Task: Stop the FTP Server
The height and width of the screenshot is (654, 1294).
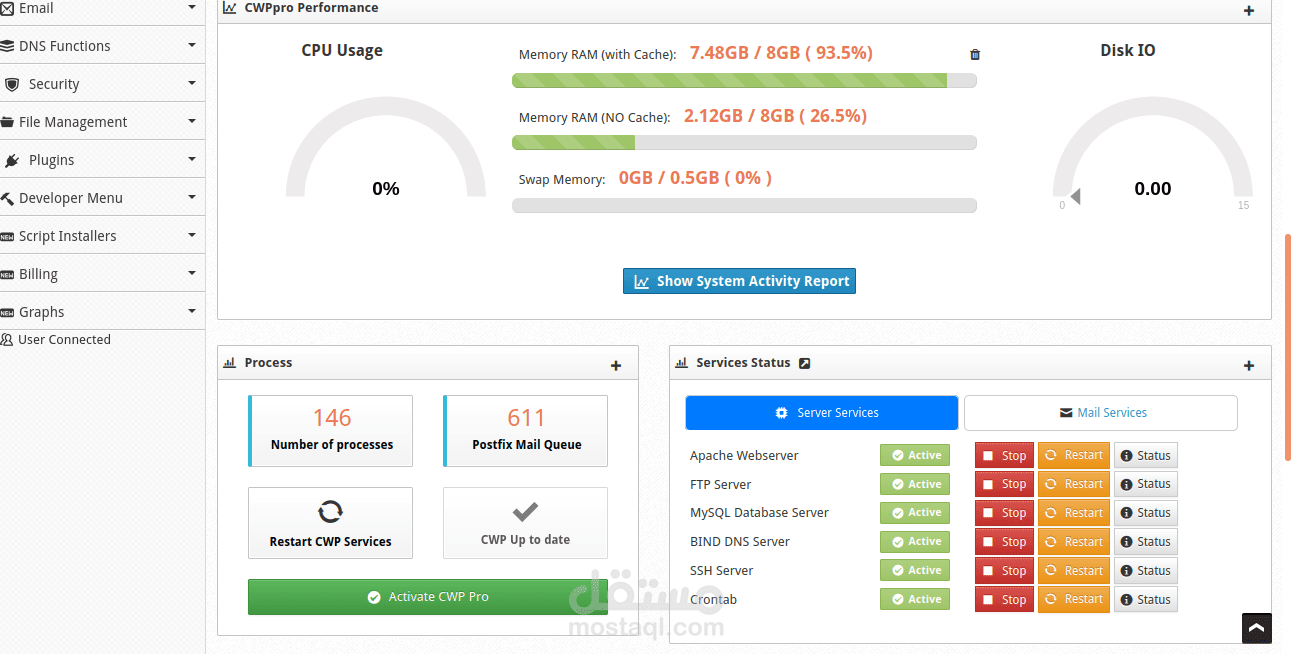Action: pos(1004,484)
